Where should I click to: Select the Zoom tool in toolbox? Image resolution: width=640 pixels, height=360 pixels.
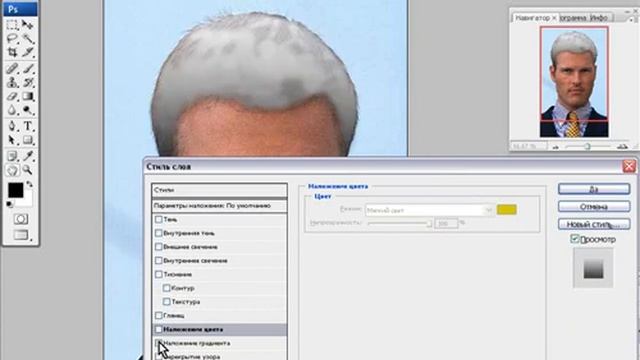click(x=27, y=170)
